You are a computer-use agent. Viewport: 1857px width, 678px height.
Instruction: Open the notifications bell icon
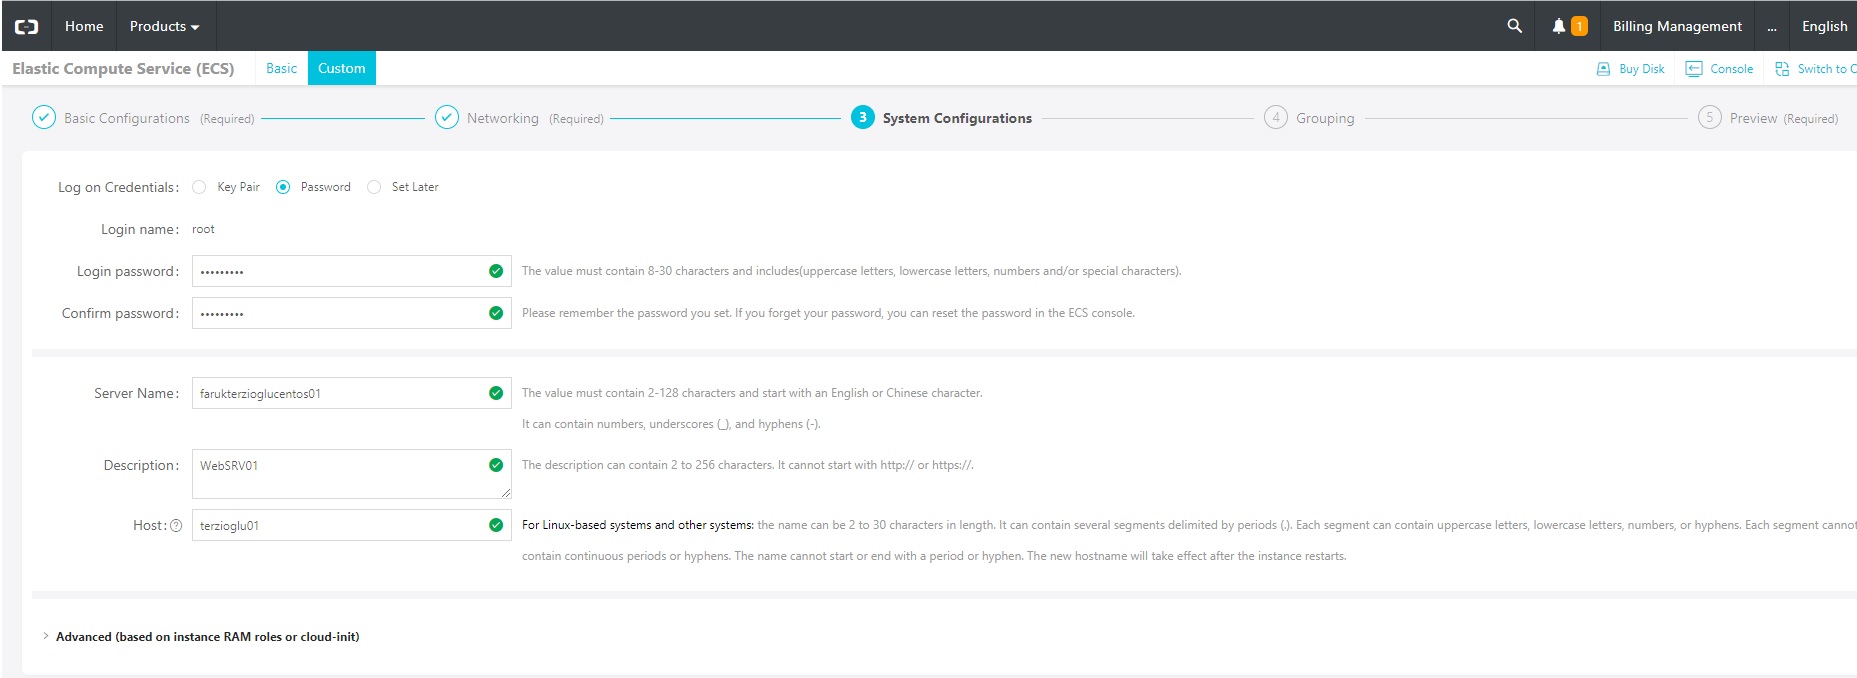(x=1558, y=26)
